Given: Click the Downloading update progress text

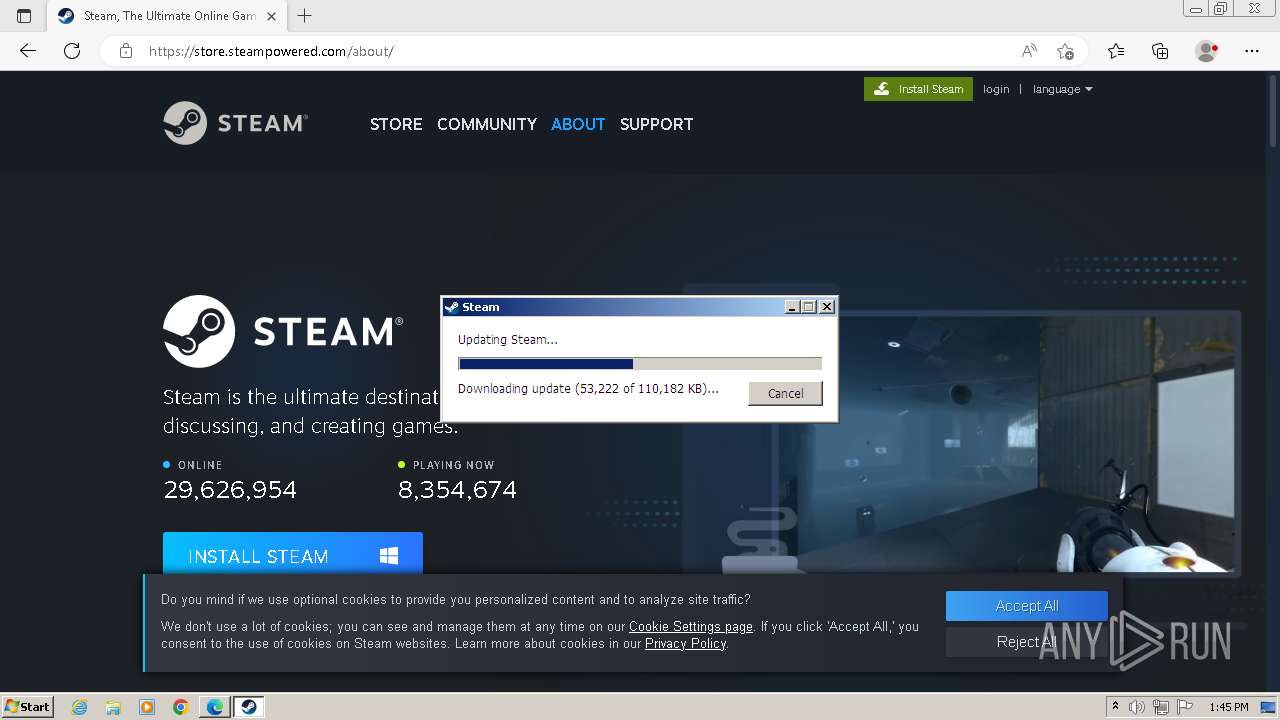Looking at the screenshot, I should pyautogui.click(x=588, y=389).
